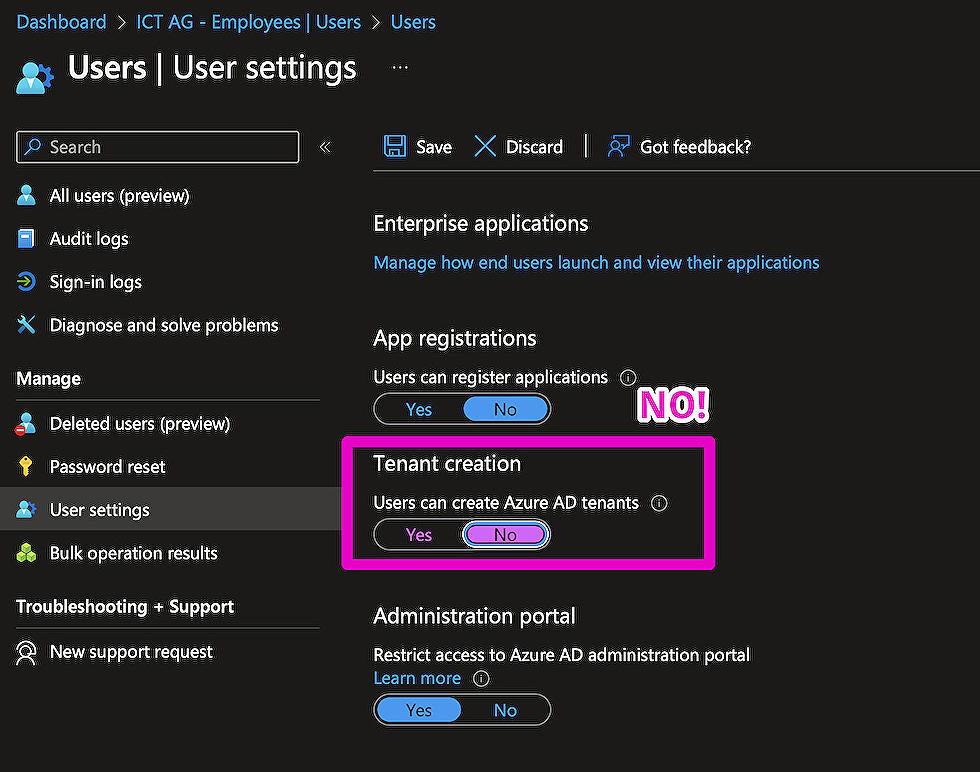Click the Audit logs book icon
Image resolution: width=980 pixels, height=772 pixels.
pos(26,239)
